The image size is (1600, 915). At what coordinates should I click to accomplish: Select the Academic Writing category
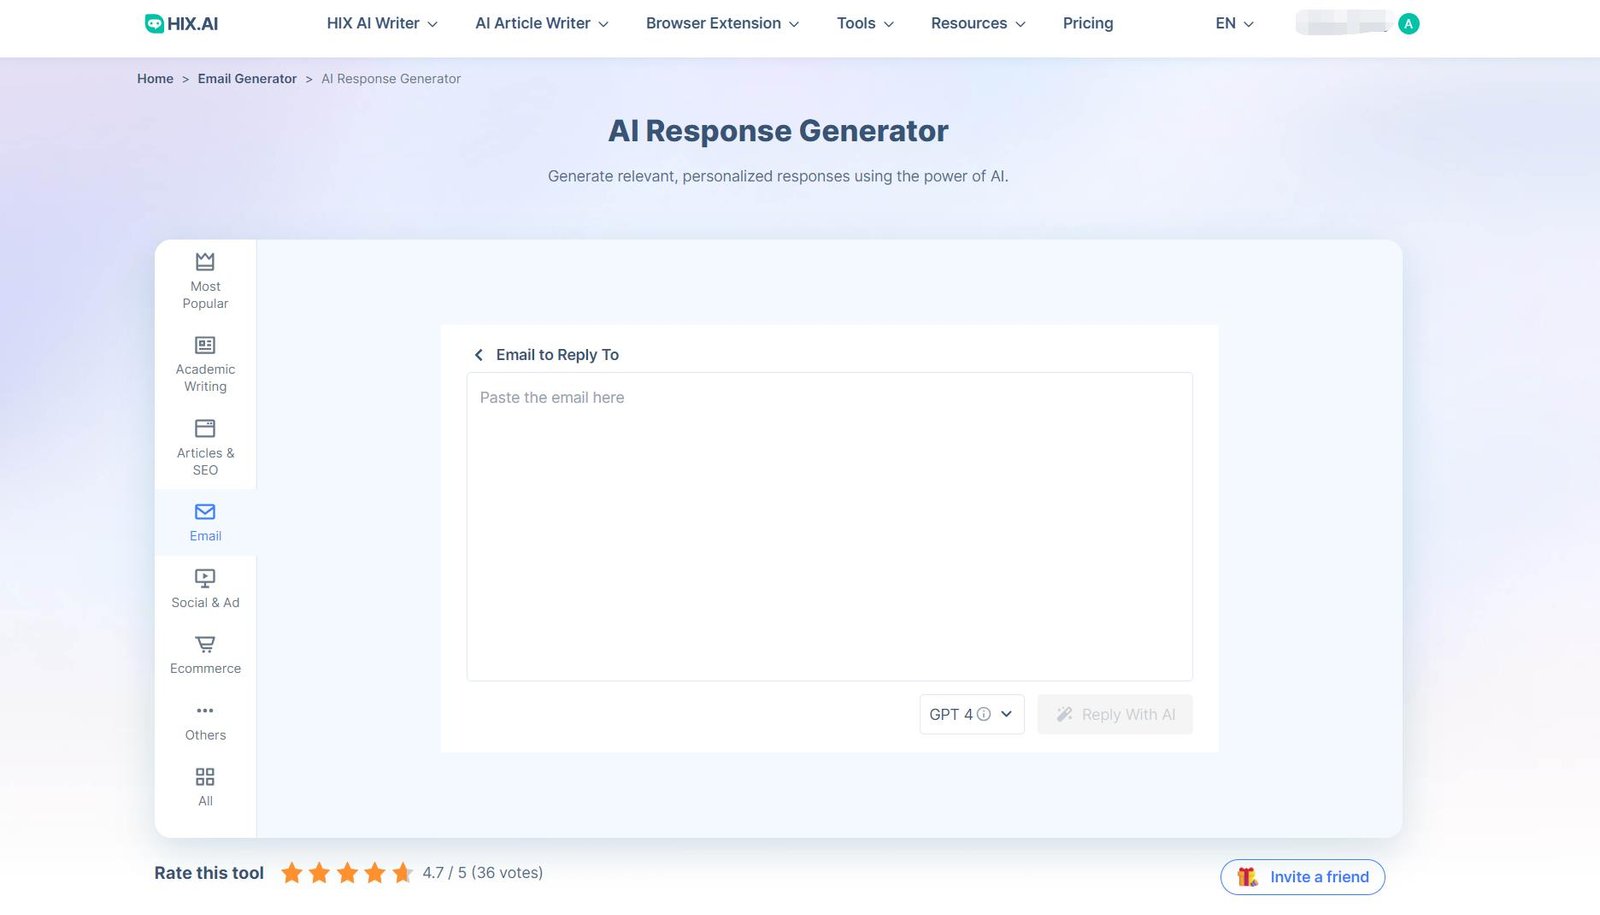point(204,361)
